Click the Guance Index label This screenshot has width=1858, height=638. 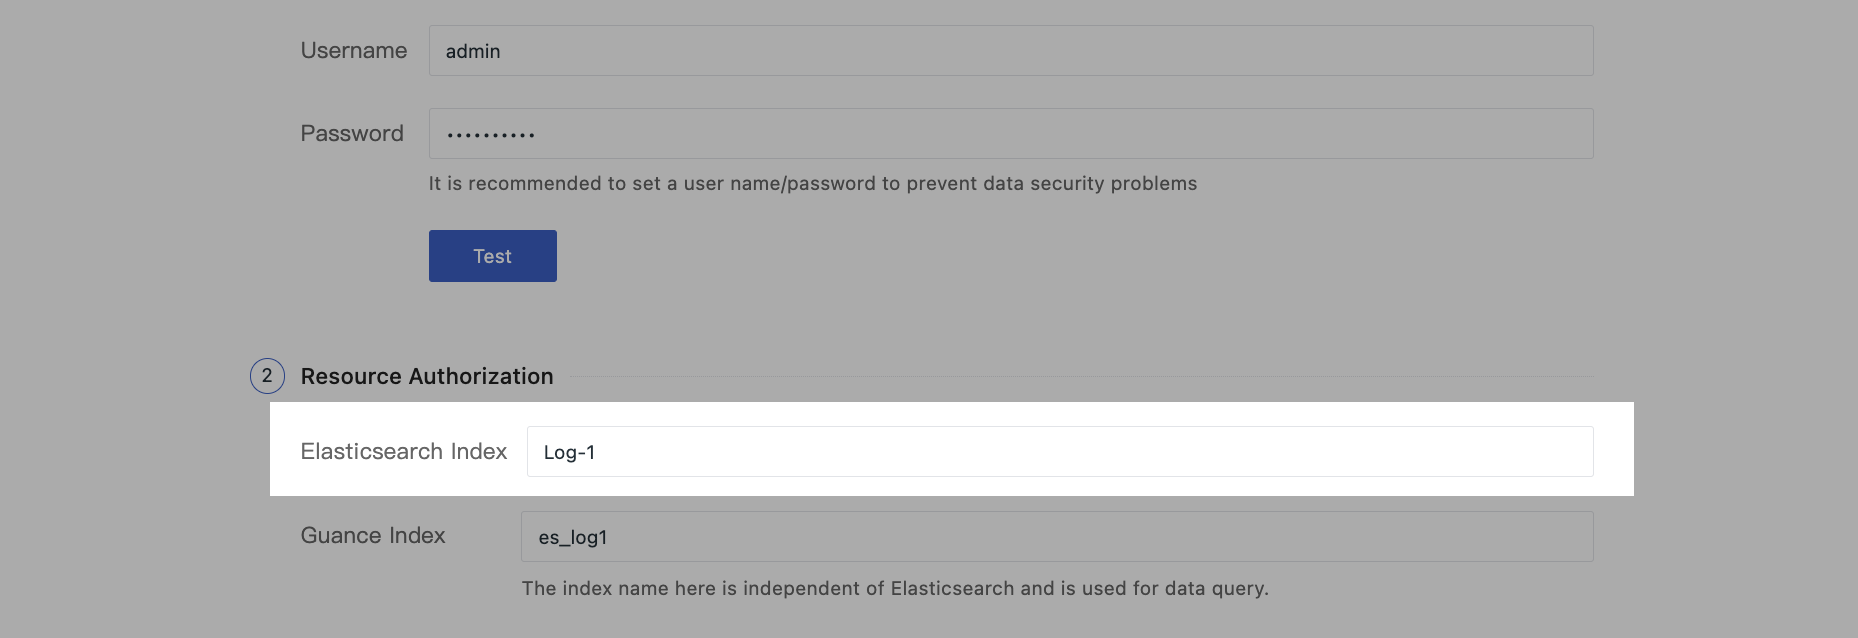[373, 536]
